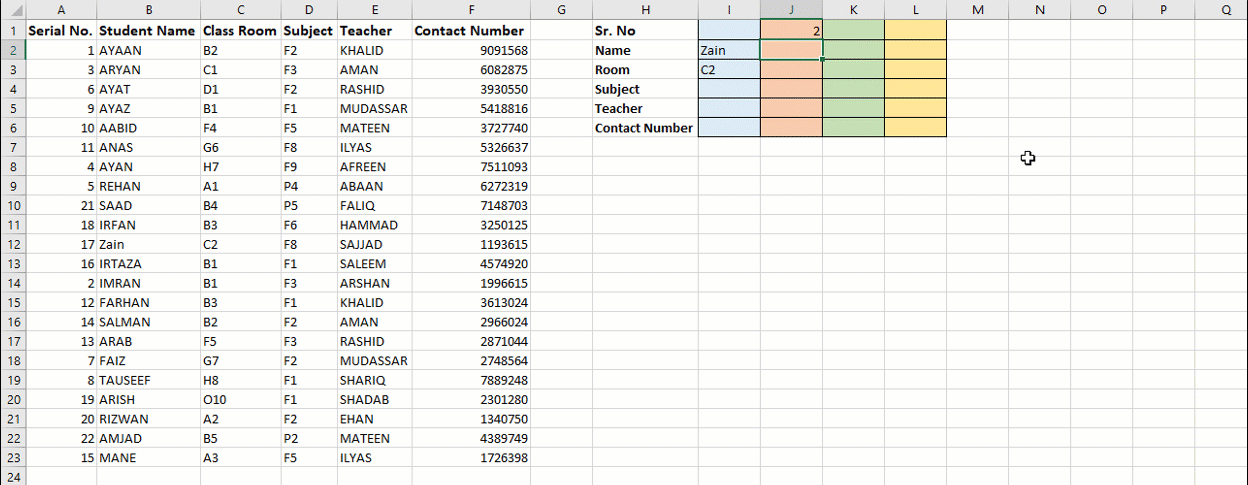Select teacher cell MUDASSAR in row 5

click(374, 108)
